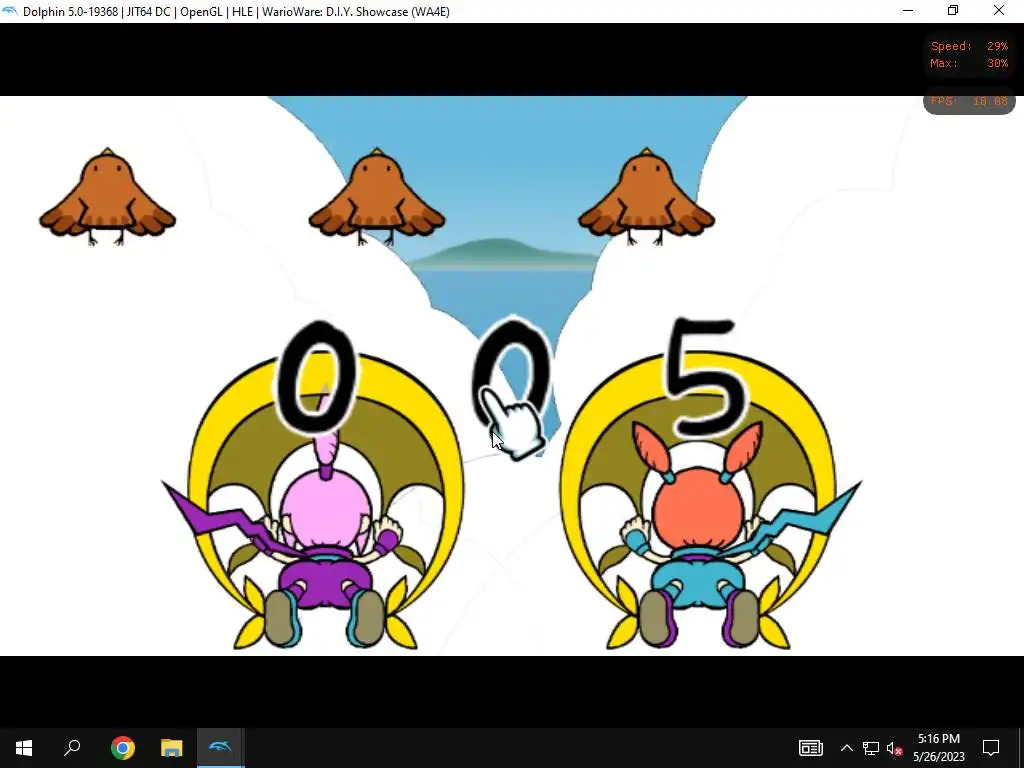1024x768 pixels.
Task: Open the clock showing 5:16 PM
Action: [x=938, y=748]
